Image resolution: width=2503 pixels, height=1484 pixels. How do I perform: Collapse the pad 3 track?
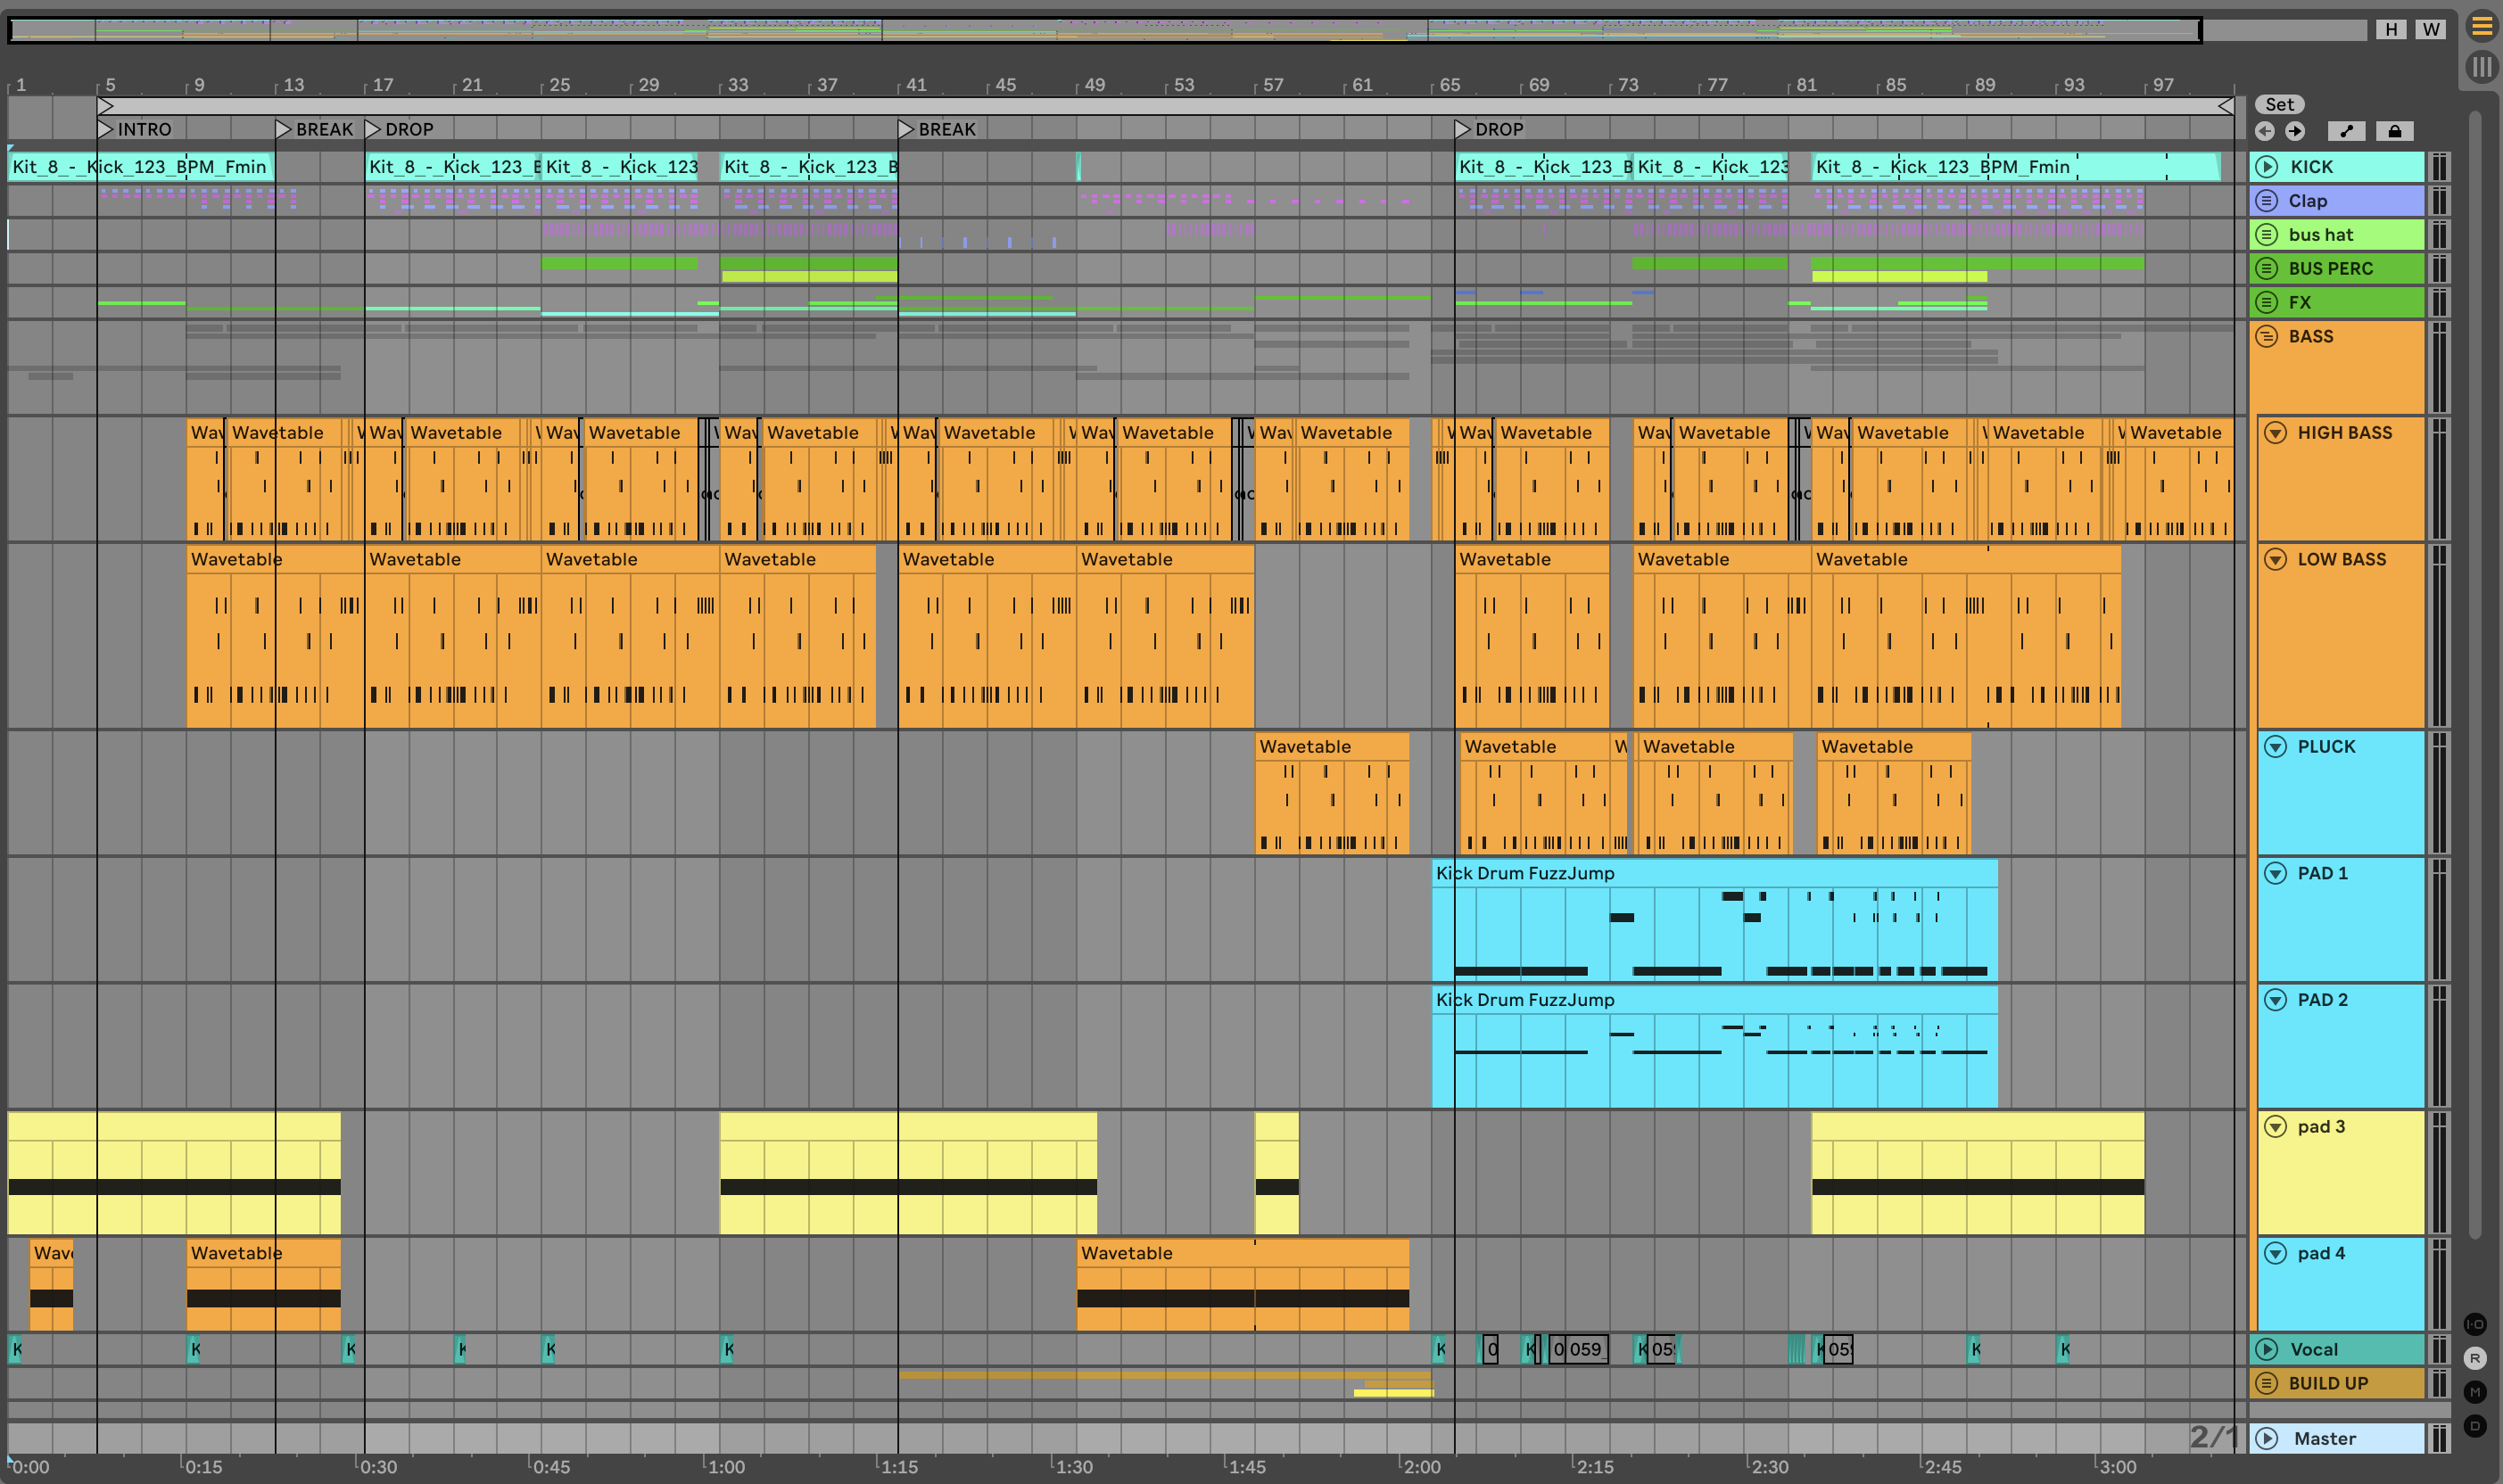click(2275, 1127)
